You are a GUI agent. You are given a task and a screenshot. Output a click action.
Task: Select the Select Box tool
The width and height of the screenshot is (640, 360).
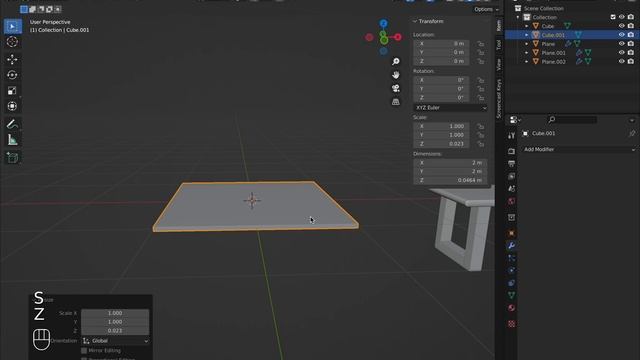[x=12, y=27]
